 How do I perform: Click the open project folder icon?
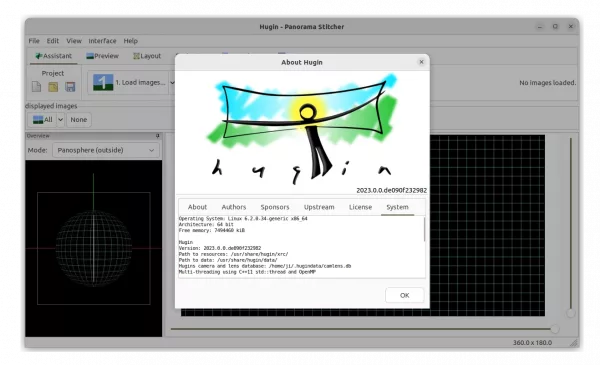pos(53,87)
